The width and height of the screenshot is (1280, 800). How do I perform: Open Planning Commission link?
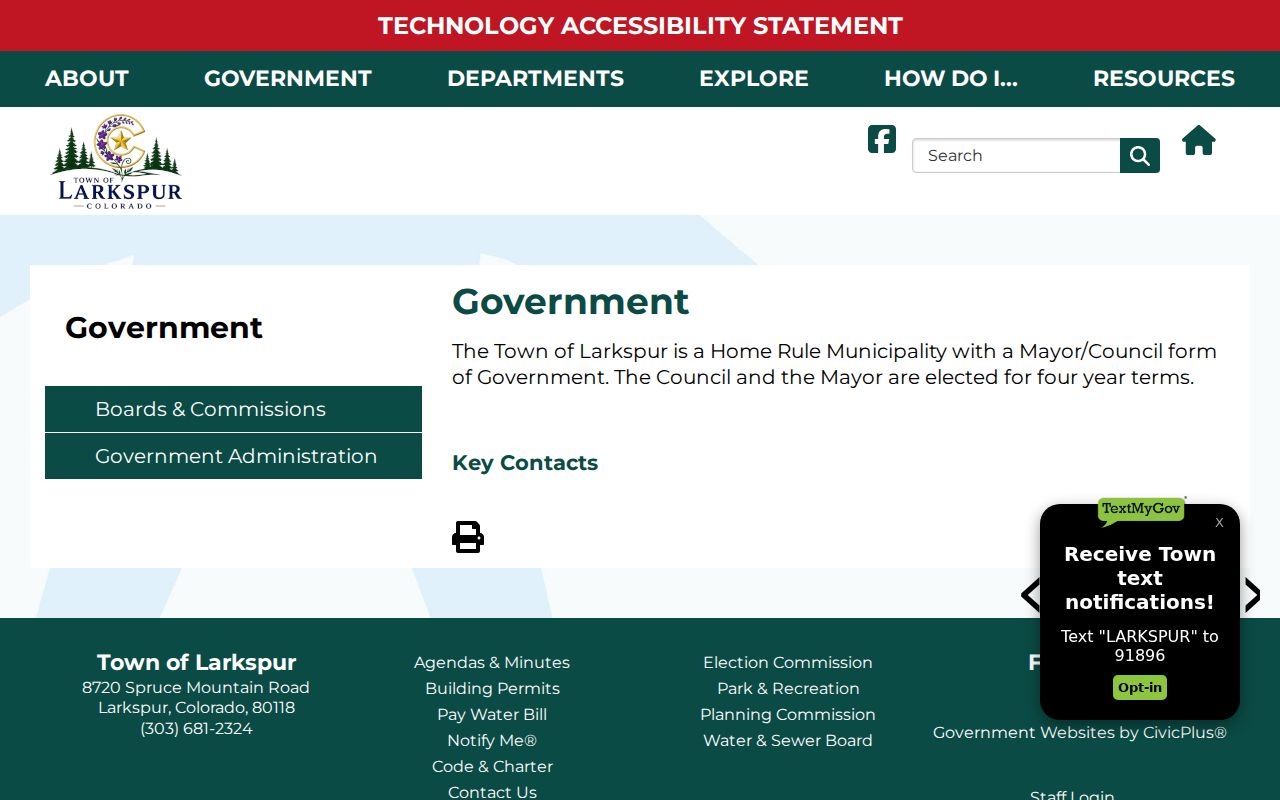pyautogui.click(x=788, y=714)
